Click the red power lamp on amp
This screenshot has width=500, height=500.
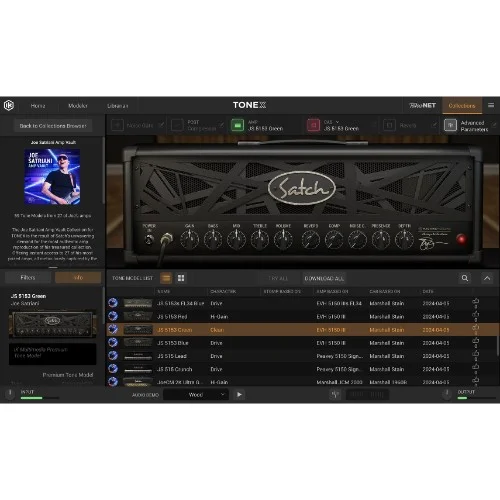point(461,239)
